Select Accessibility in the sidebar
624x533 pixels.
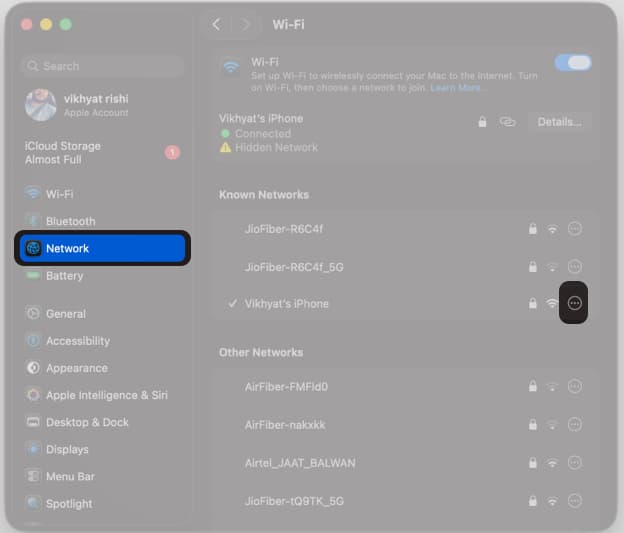102,341
